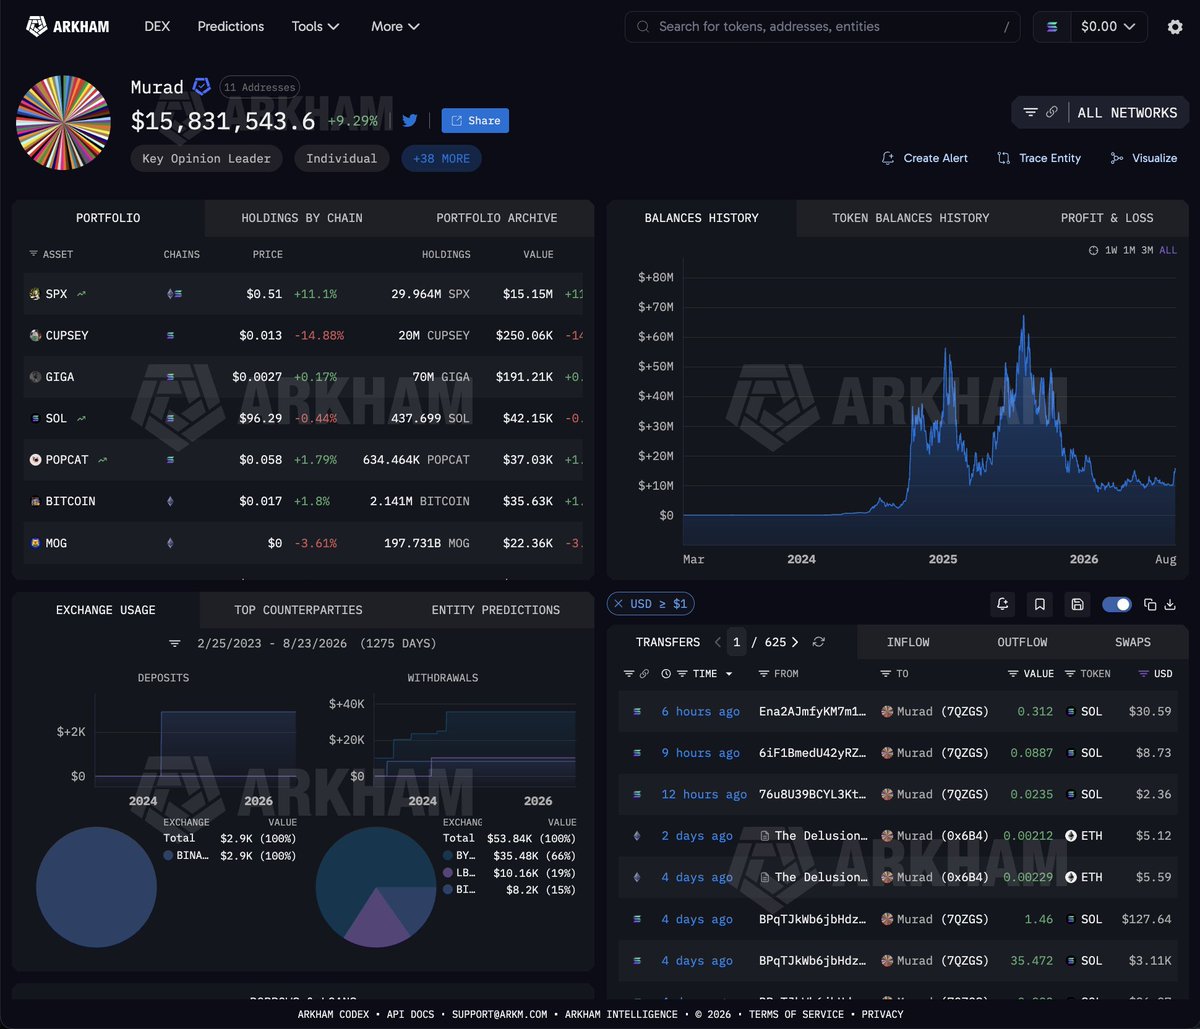Go to next transfers page arrow
Image resolution: width=1200 pixels, height=1029 pixels.
(x=795, y=642)
